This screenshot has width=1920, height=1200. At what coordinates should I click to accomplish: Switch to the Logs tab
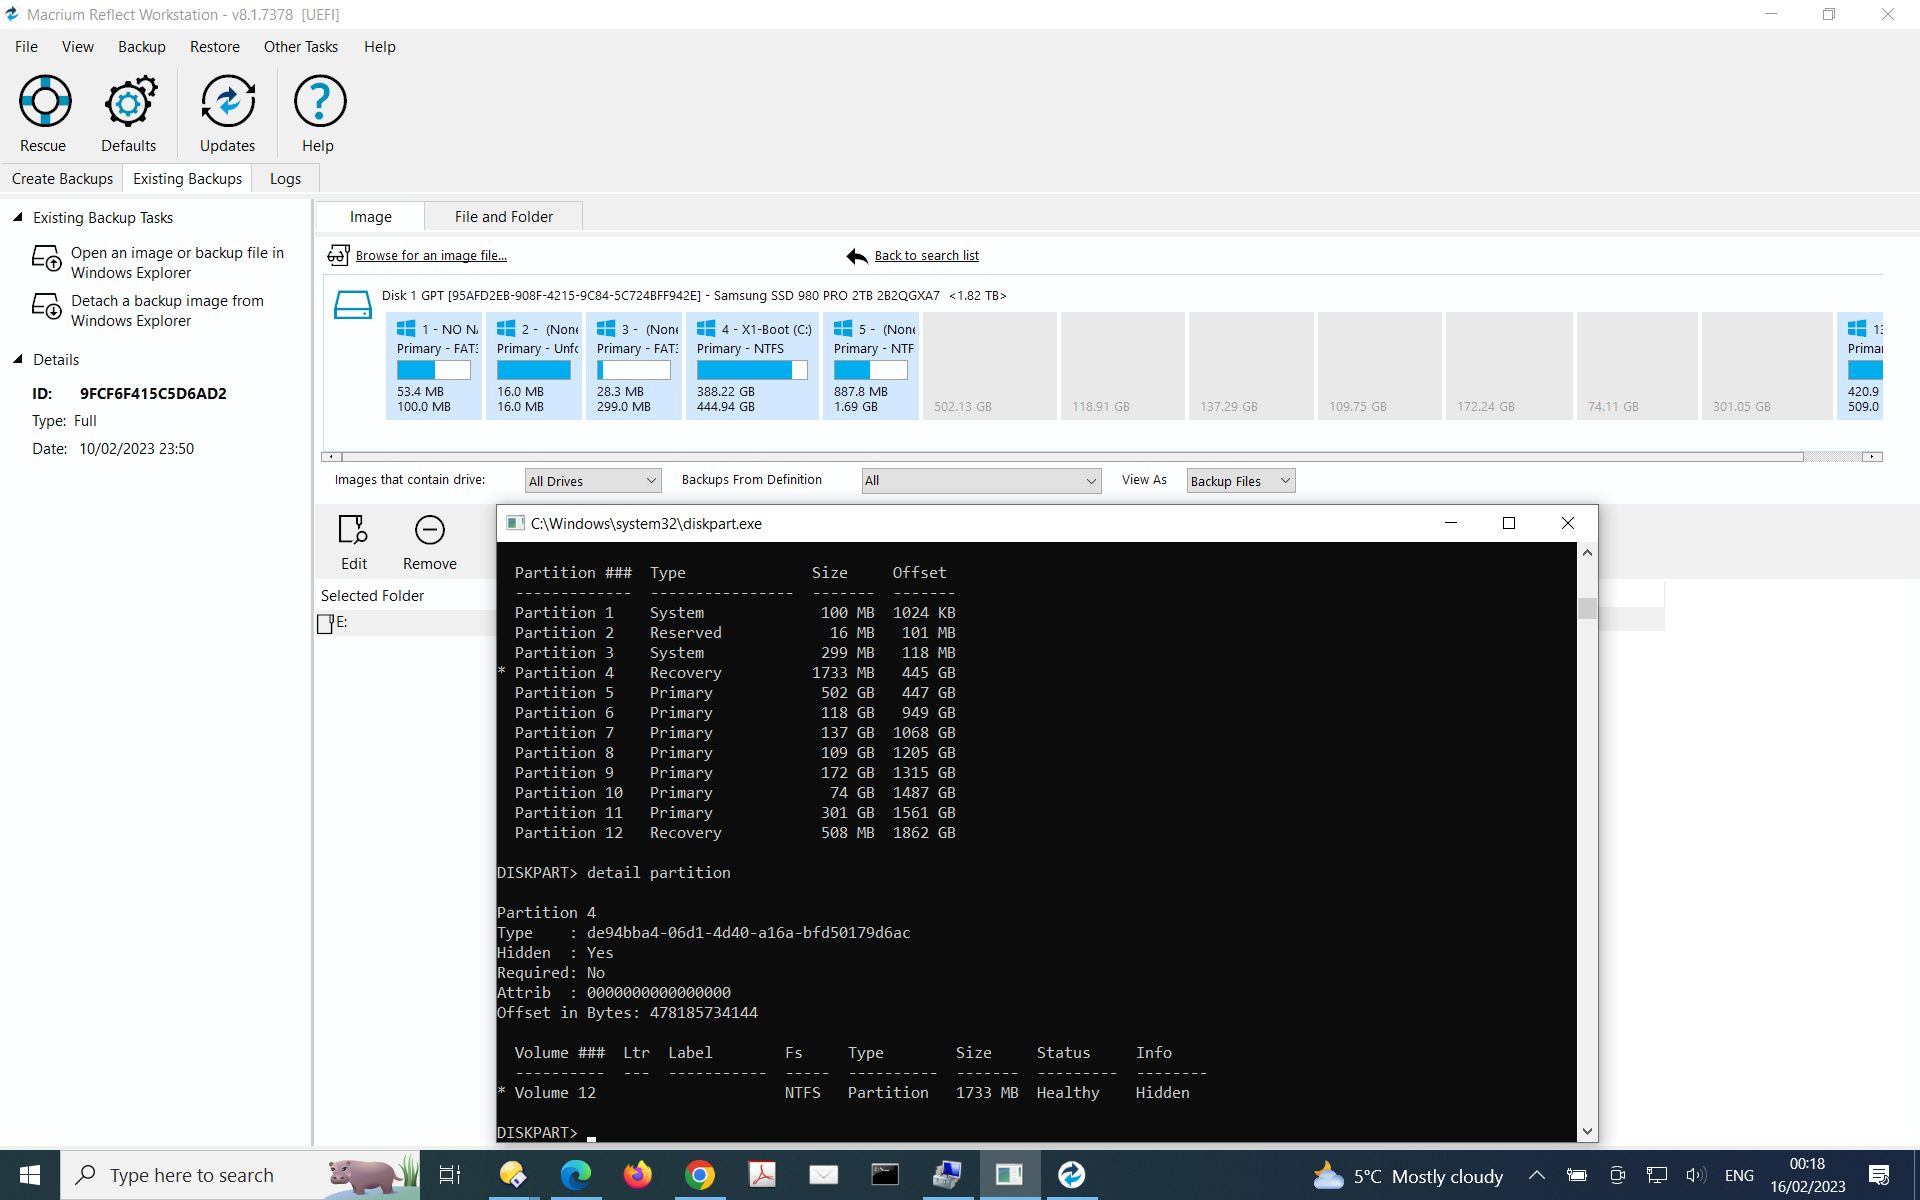[x=285, y=179]
